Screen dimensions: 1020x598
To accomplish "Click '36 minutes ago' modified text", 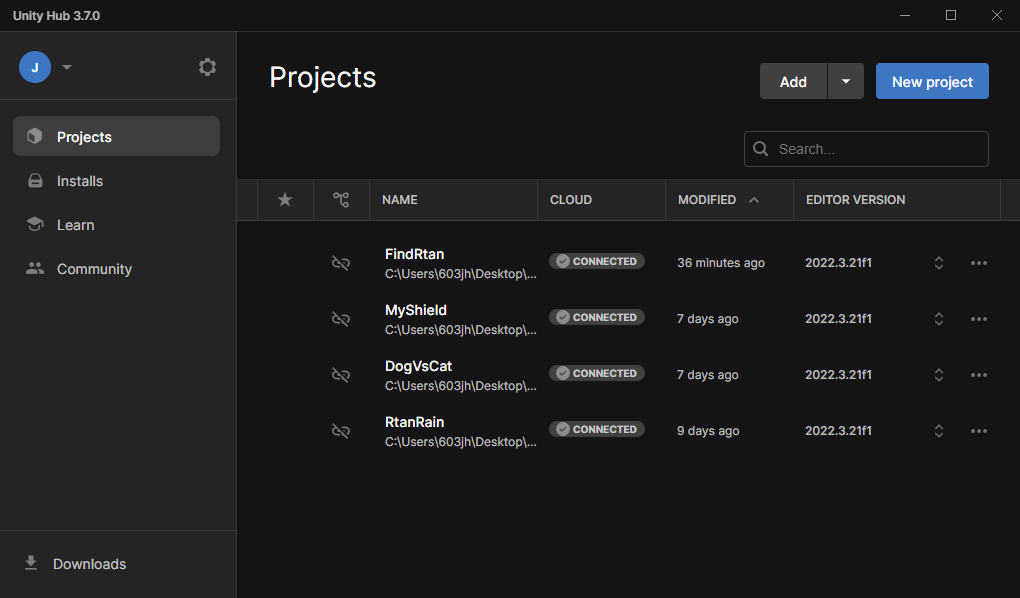I will pos(721,263).
